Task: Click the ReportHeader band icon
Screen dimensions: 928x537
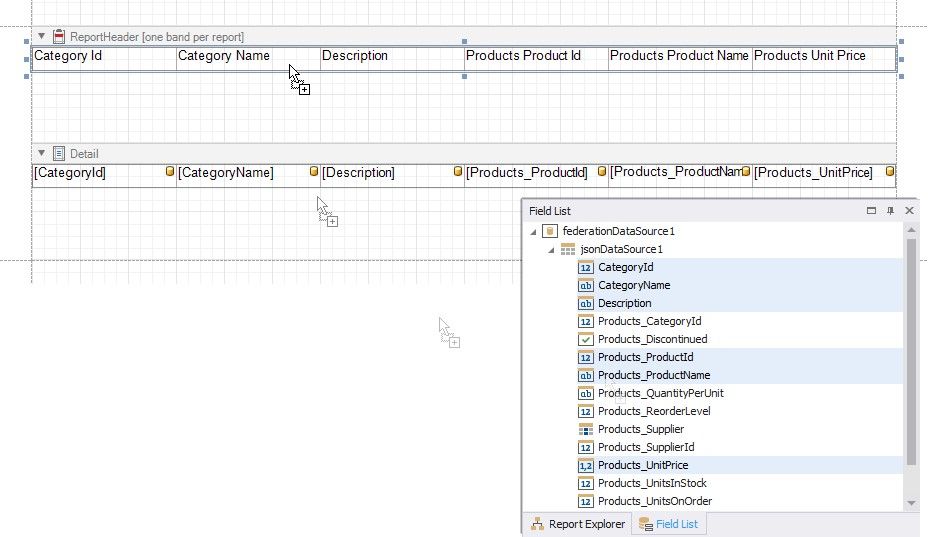Action: click(58, 37)
